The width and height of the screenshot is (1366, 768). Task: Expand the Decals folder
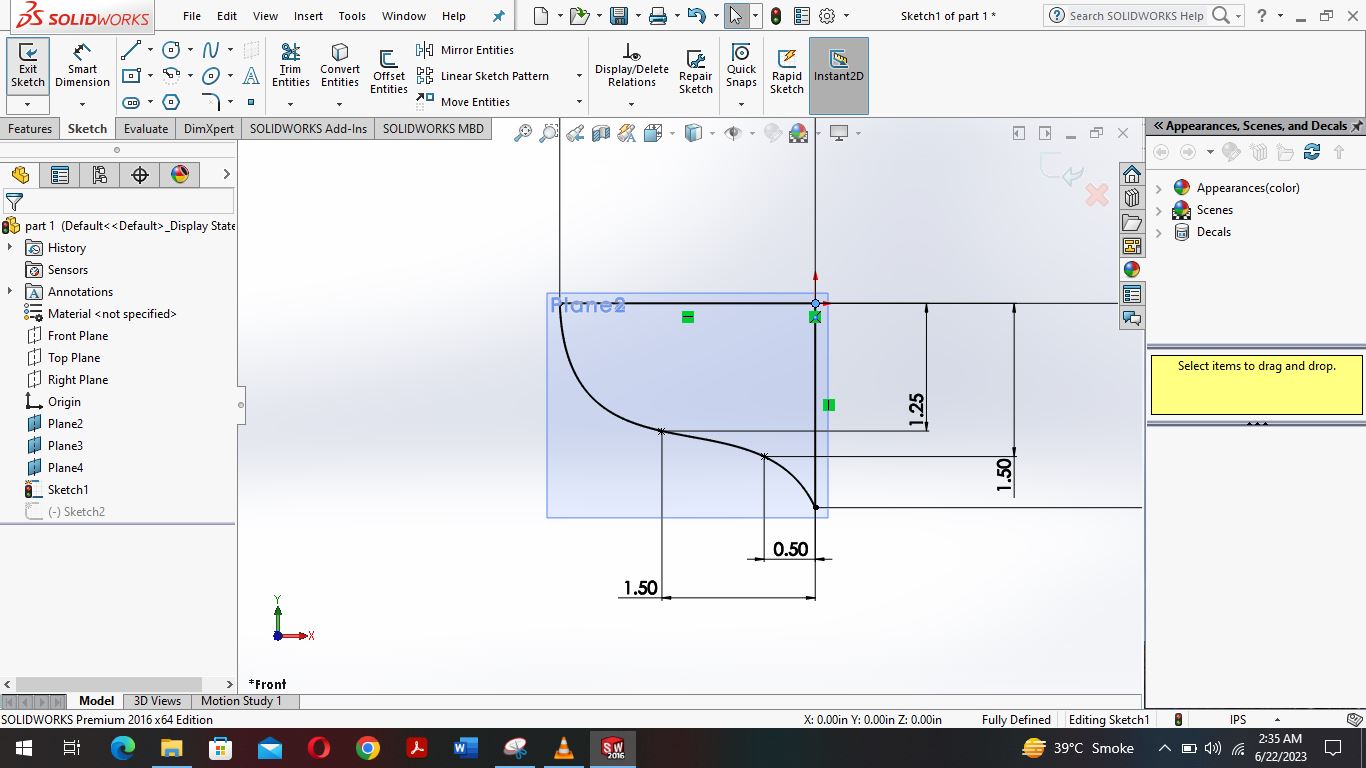tap(1159, 232)
